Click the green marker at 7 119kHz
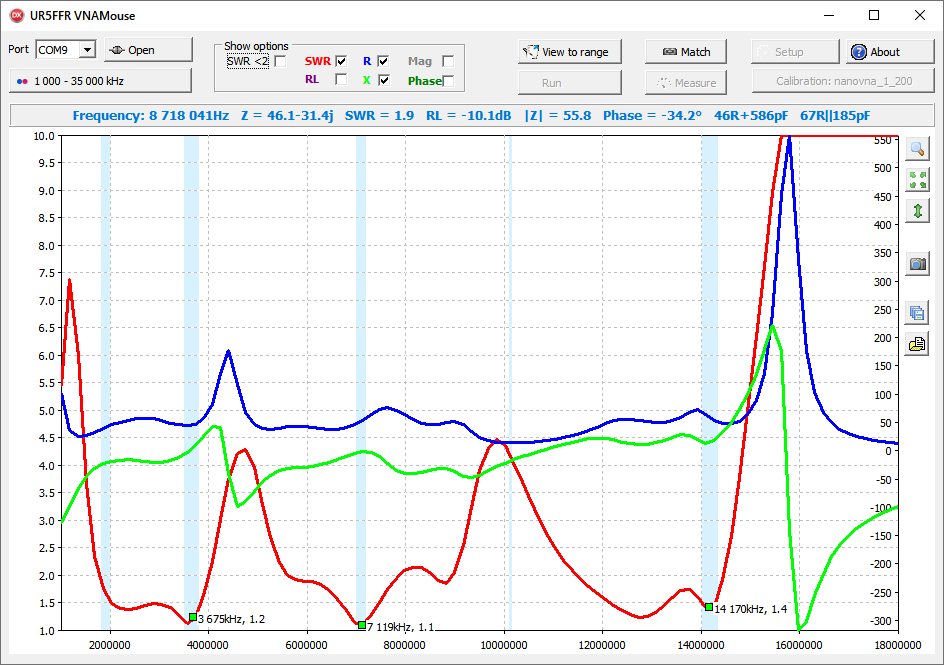The image size is (944, 665). point(362,625)
